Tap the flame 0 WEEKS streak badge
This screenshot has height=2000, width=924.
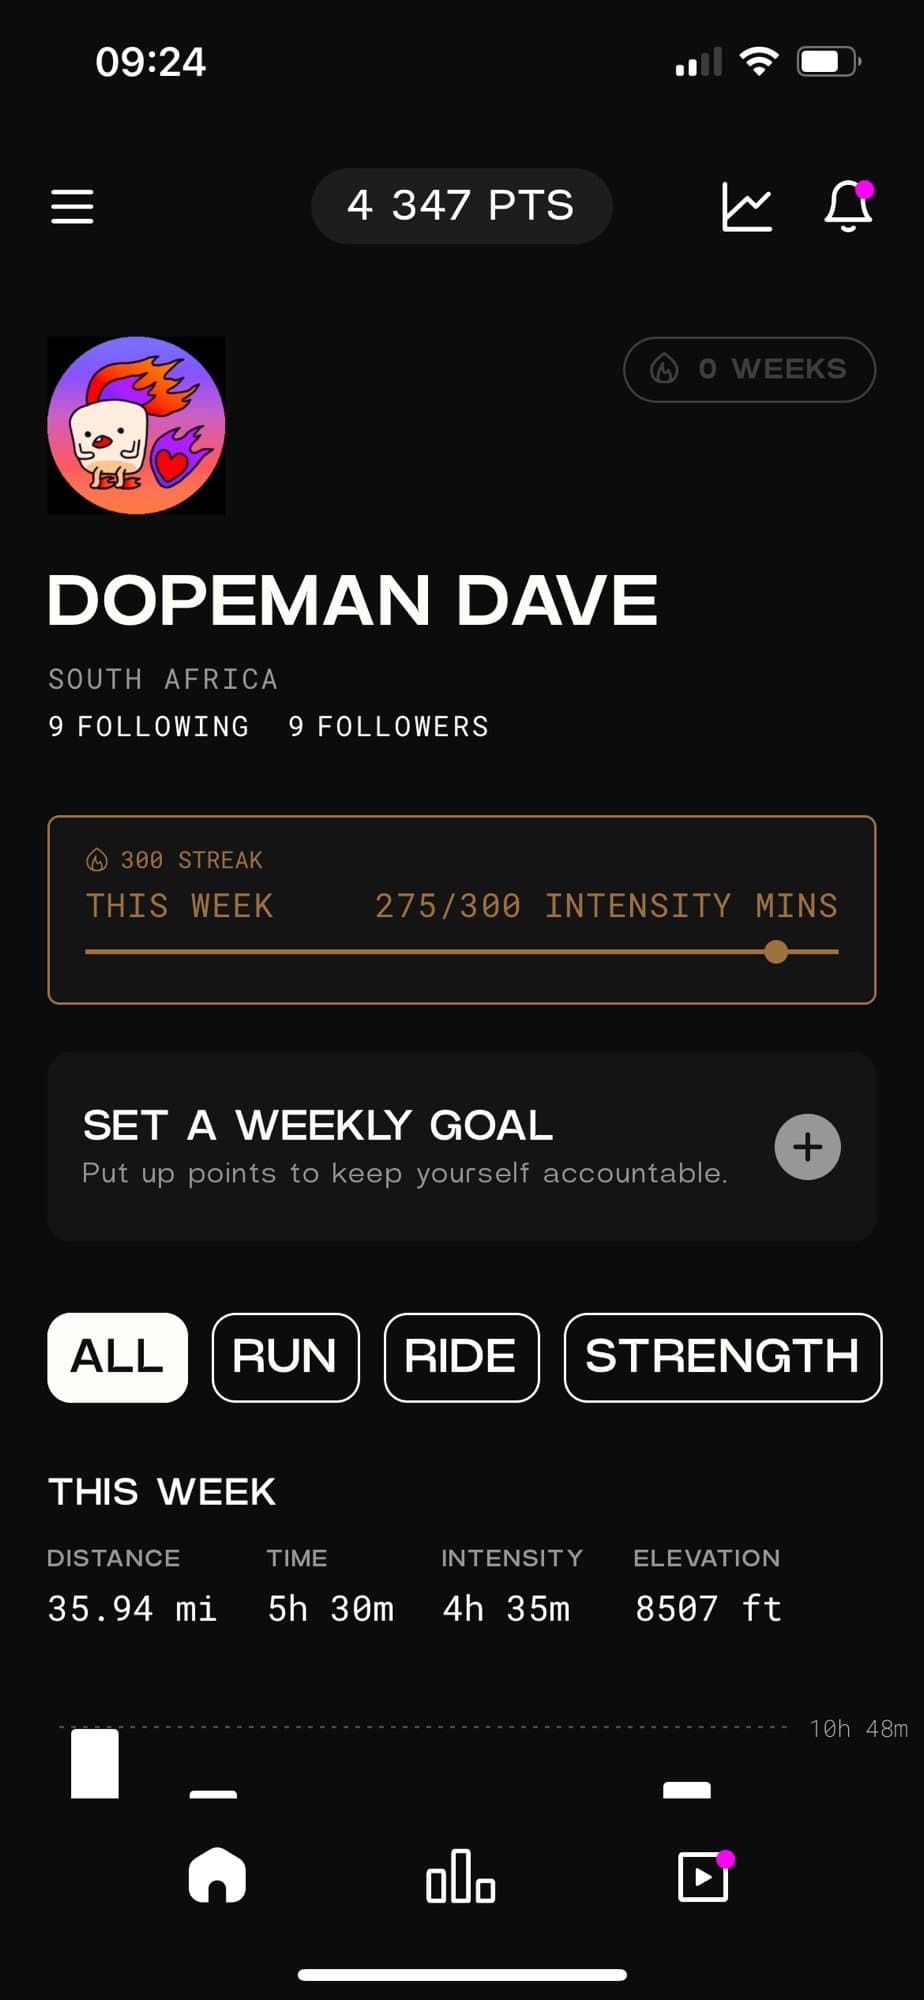click(x=749, y=369)
